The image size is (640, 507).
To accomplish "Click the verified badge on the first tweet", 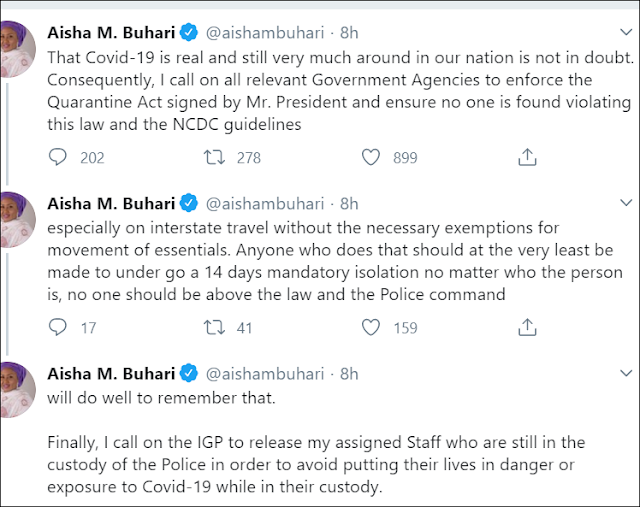I will [x=188, y=33].
